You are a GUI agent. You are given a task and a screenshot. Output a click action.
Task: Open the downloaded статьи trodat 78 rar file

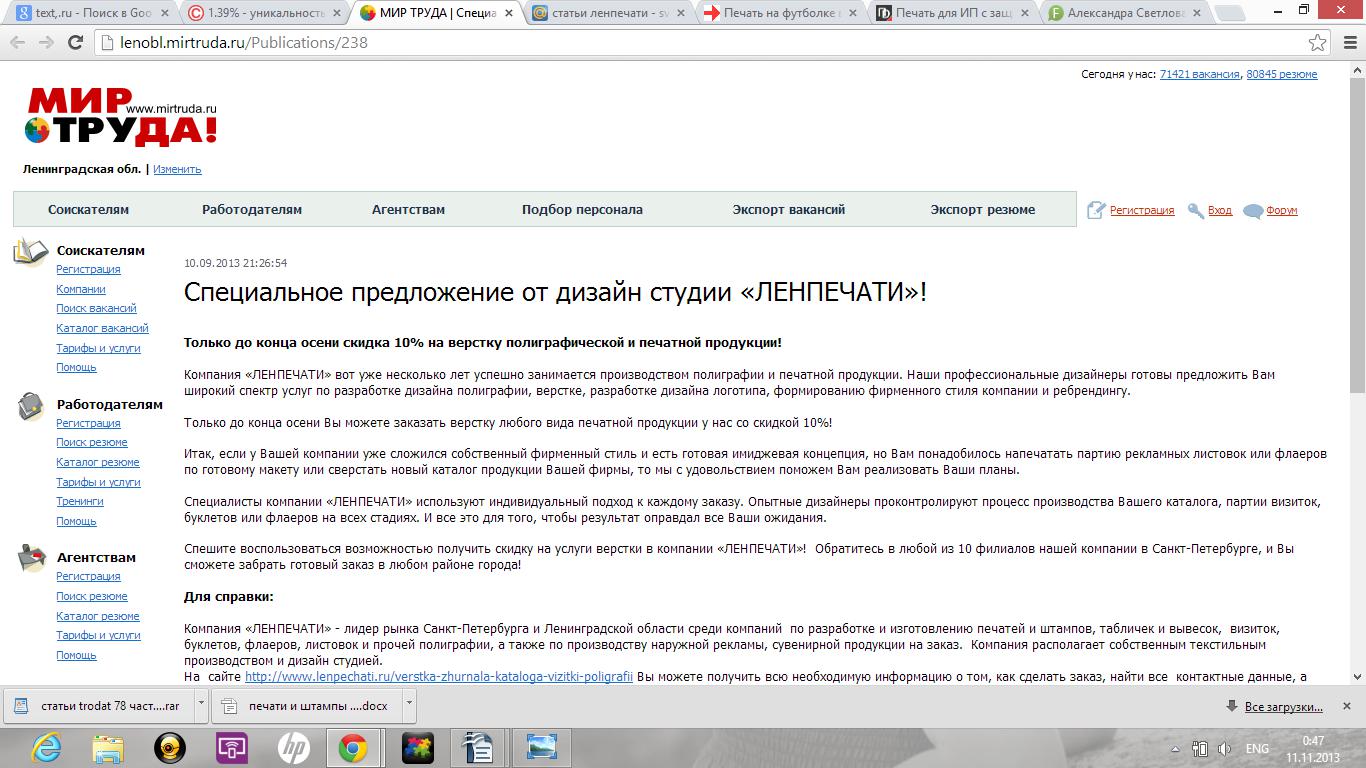[x=98, y=706]
